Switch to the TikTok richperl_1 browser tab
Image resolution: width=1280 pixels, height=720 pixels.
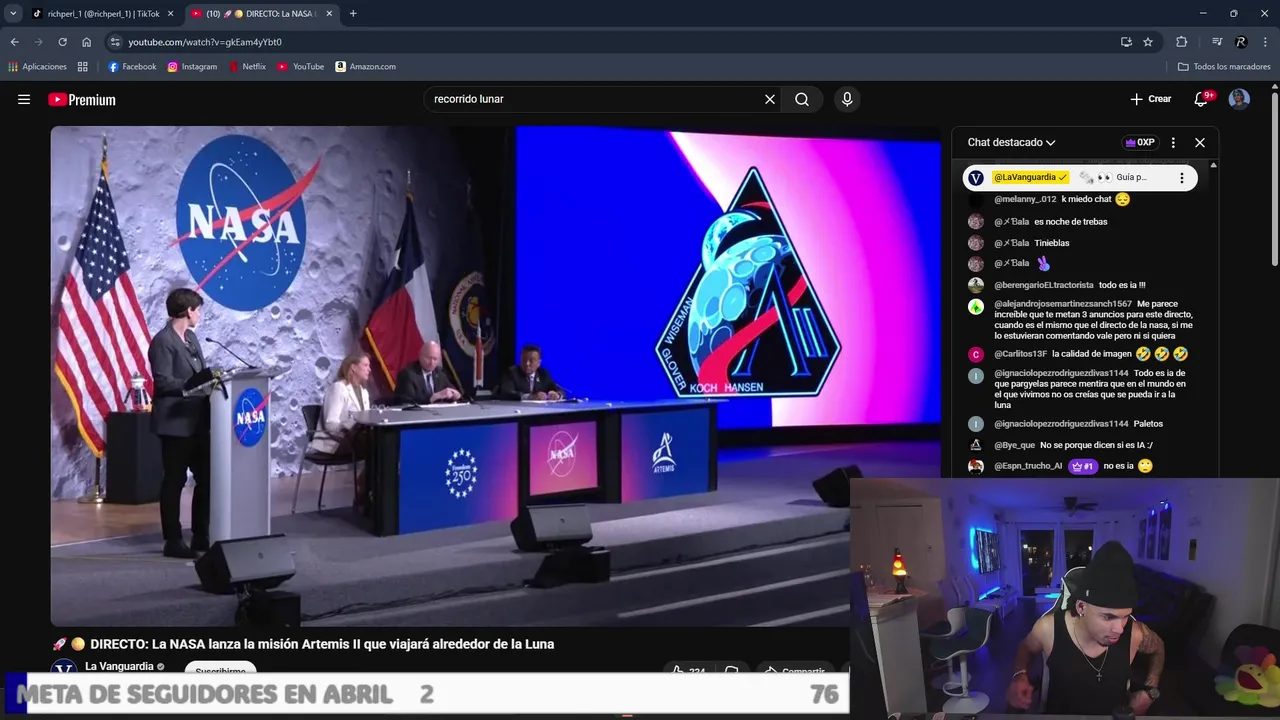[x=102, y=14]
